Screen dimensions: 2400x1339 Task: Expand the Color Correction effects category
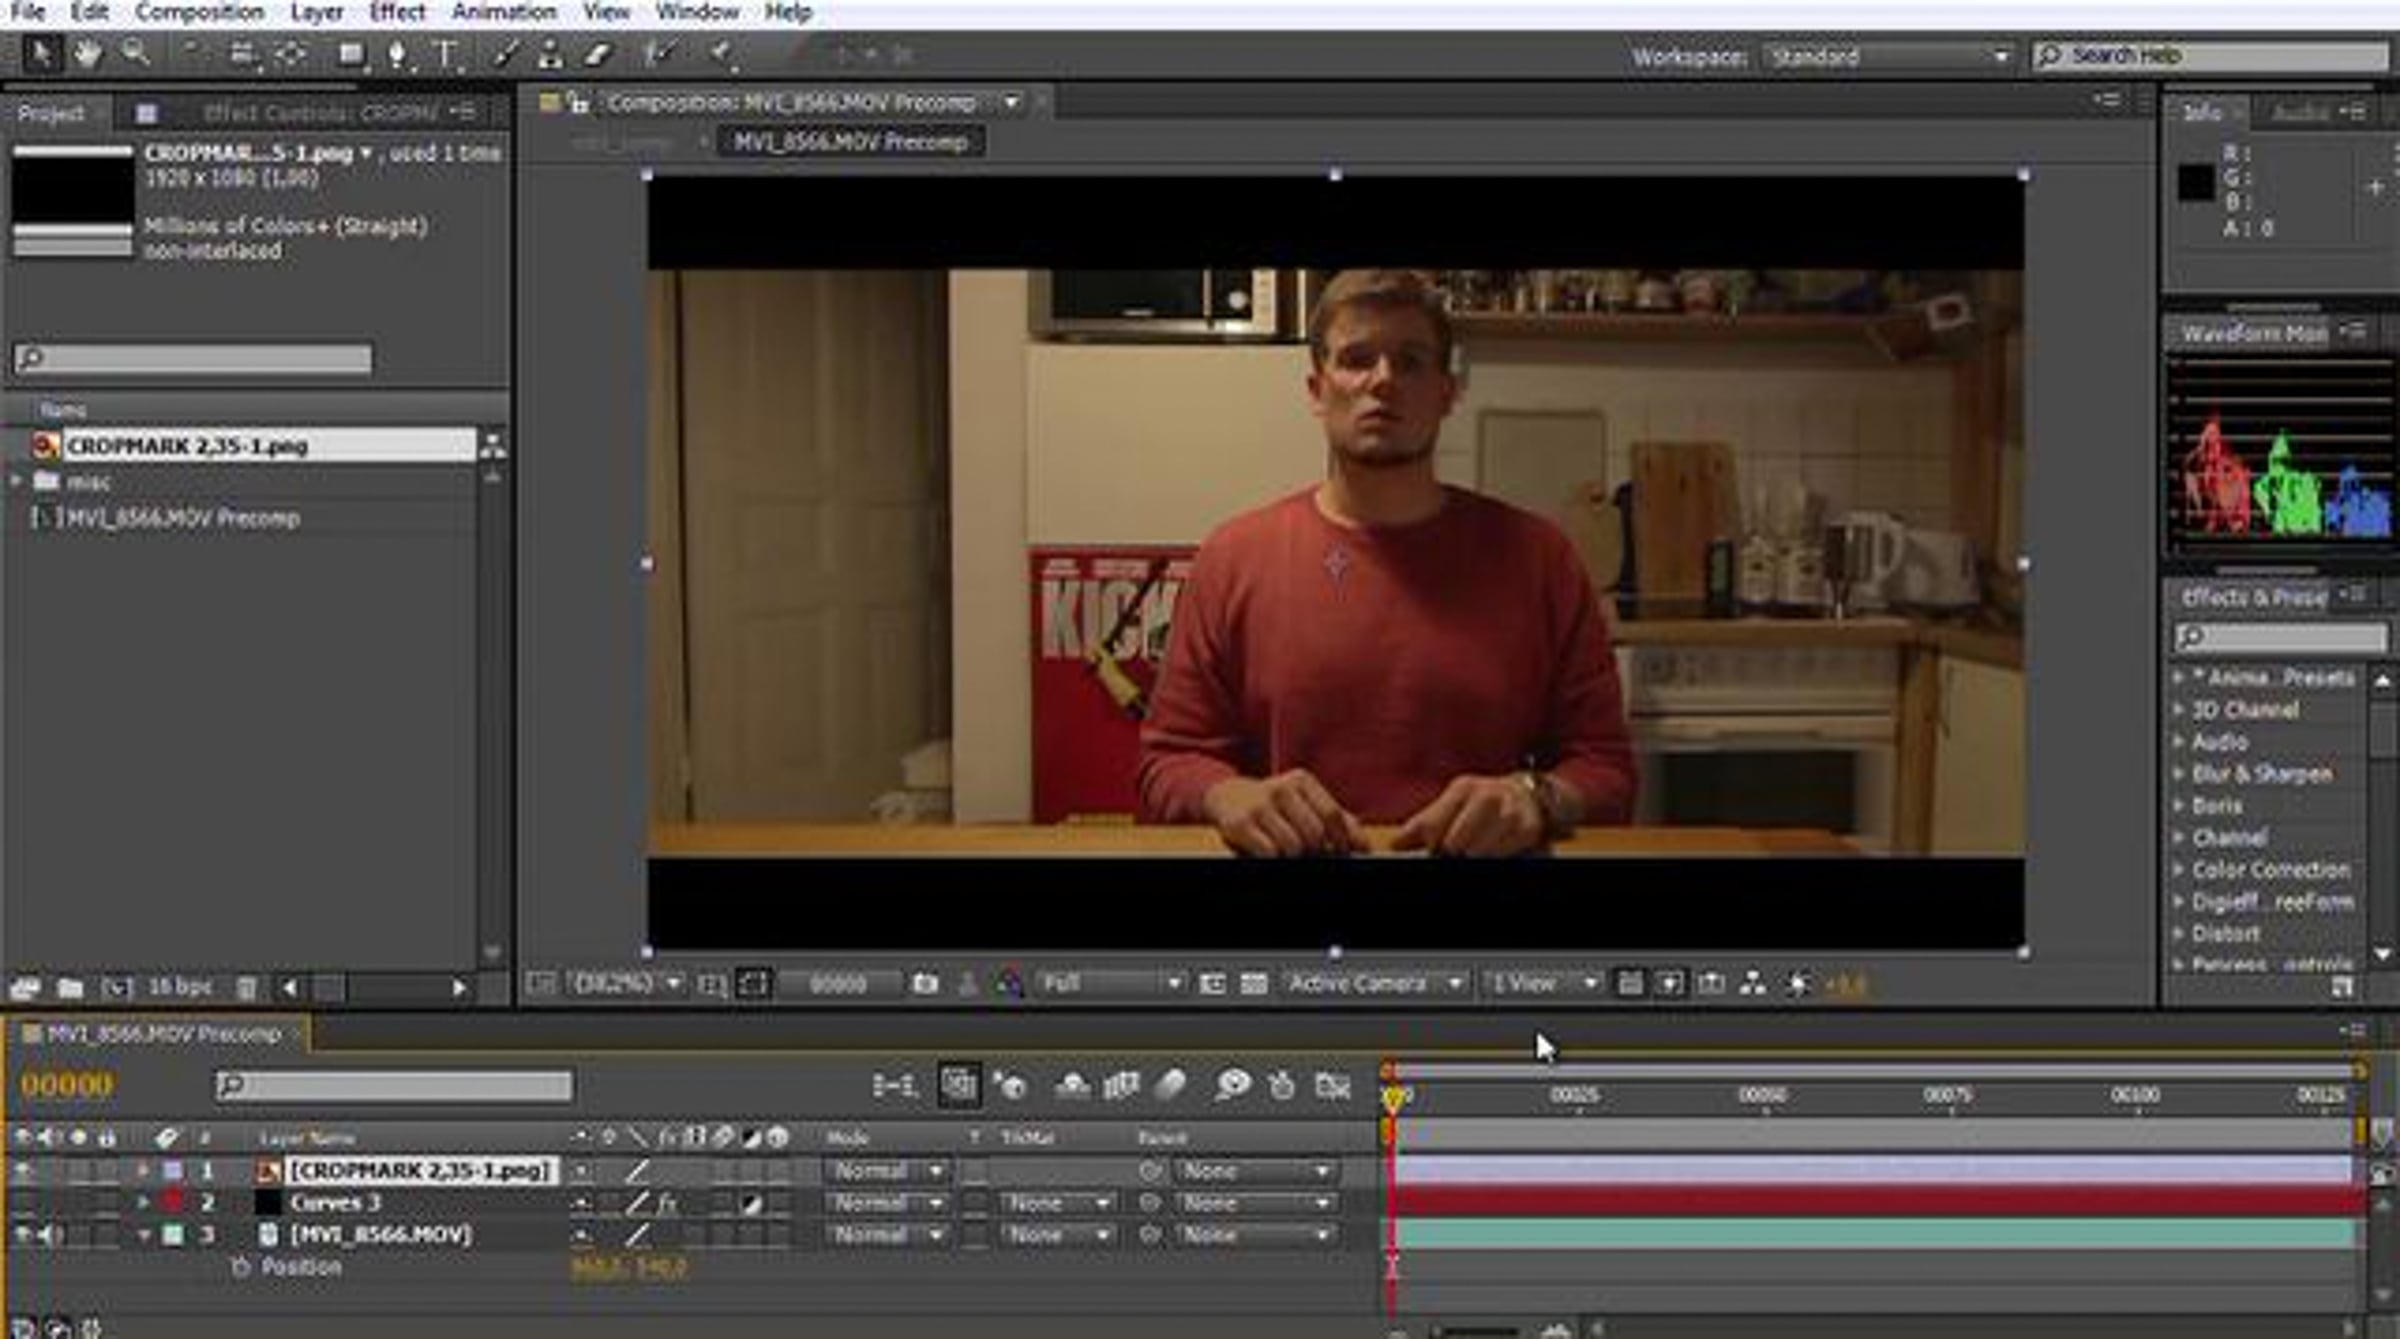tap(2179, 870)
